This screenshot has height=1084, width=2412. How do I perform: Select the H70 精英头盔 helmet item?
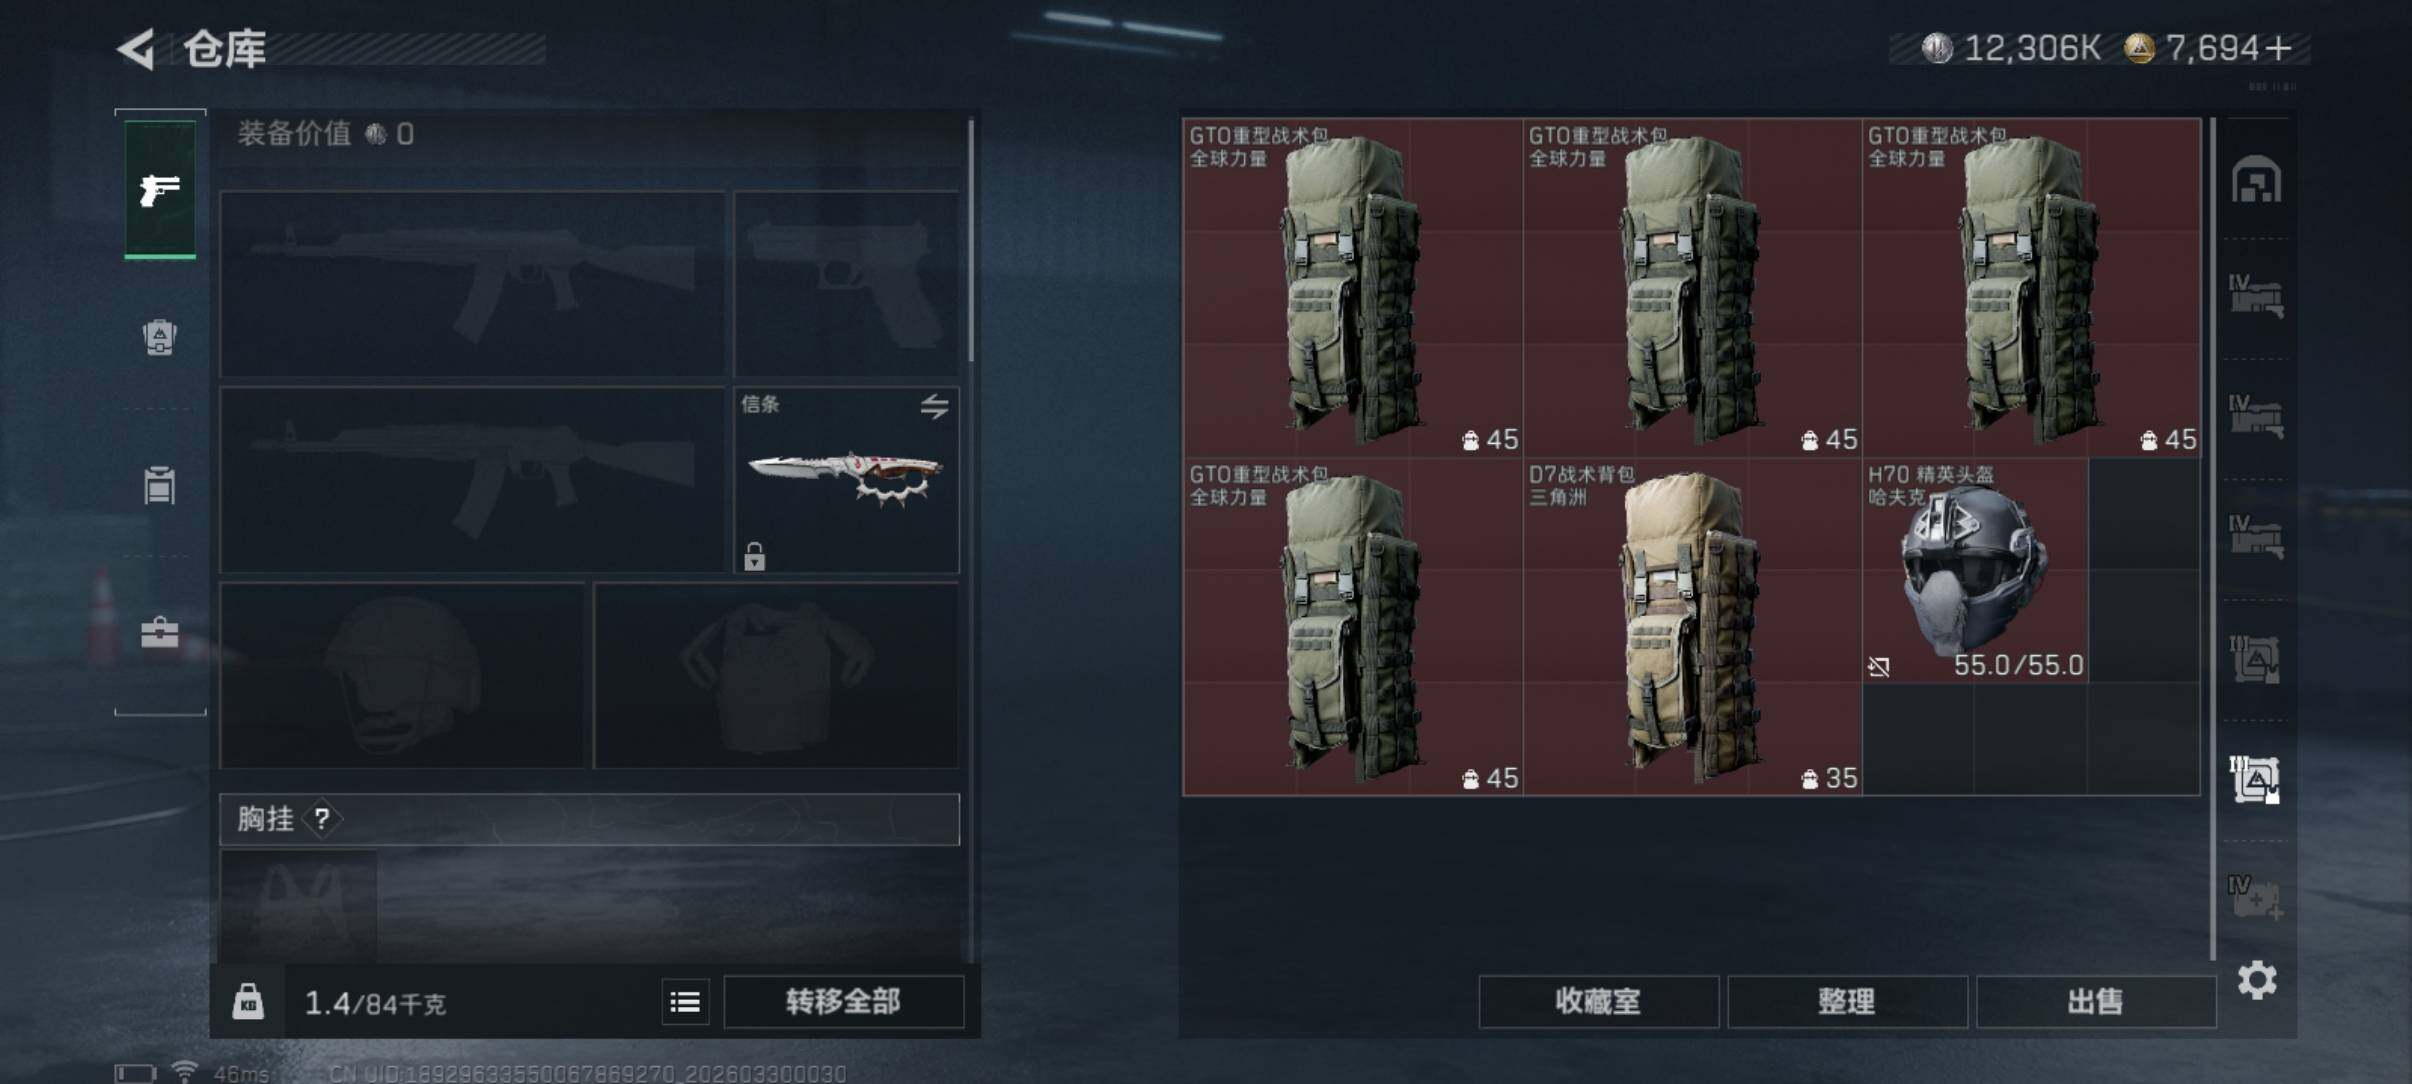point(1975,571)
